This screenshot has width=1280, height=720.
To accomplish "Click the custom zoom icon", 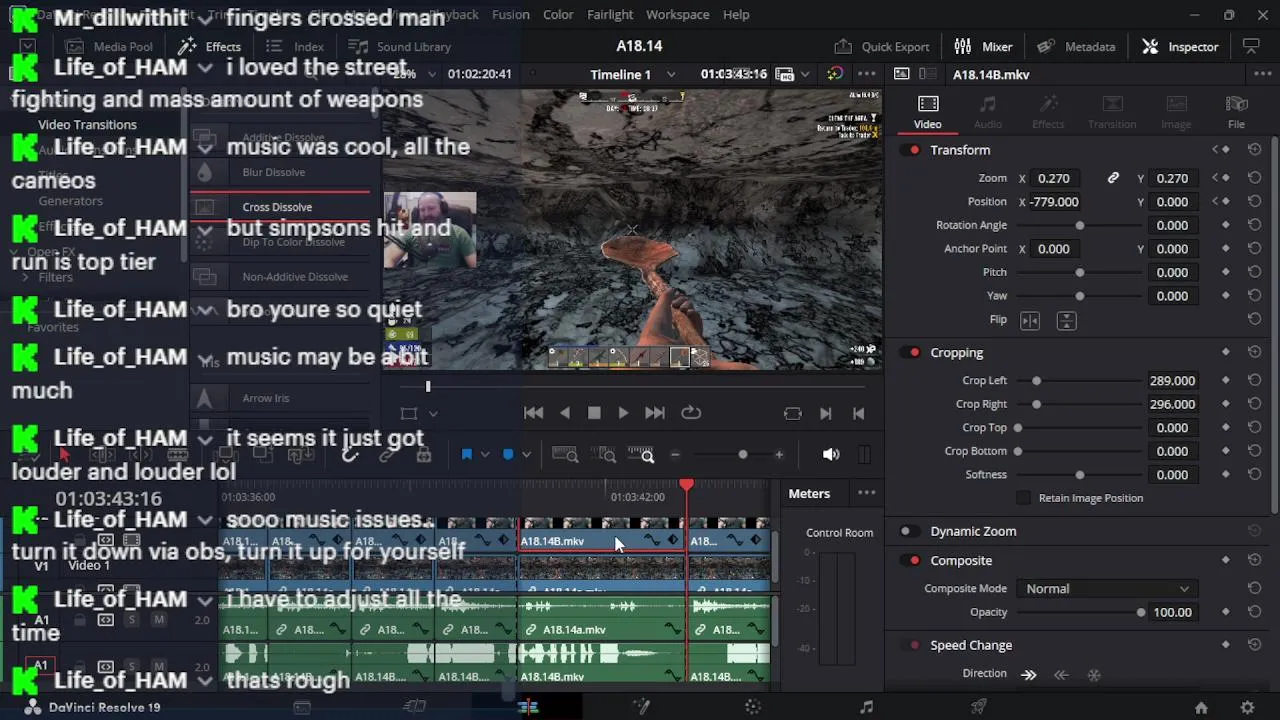I will (642, 455).
